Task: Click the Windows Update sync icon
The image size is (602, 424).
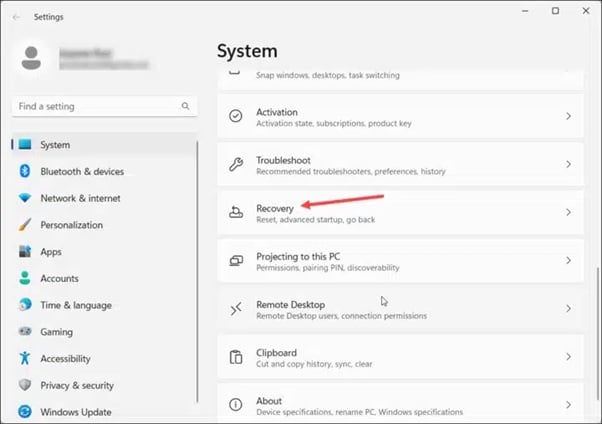Action: [x=25, y=412]
